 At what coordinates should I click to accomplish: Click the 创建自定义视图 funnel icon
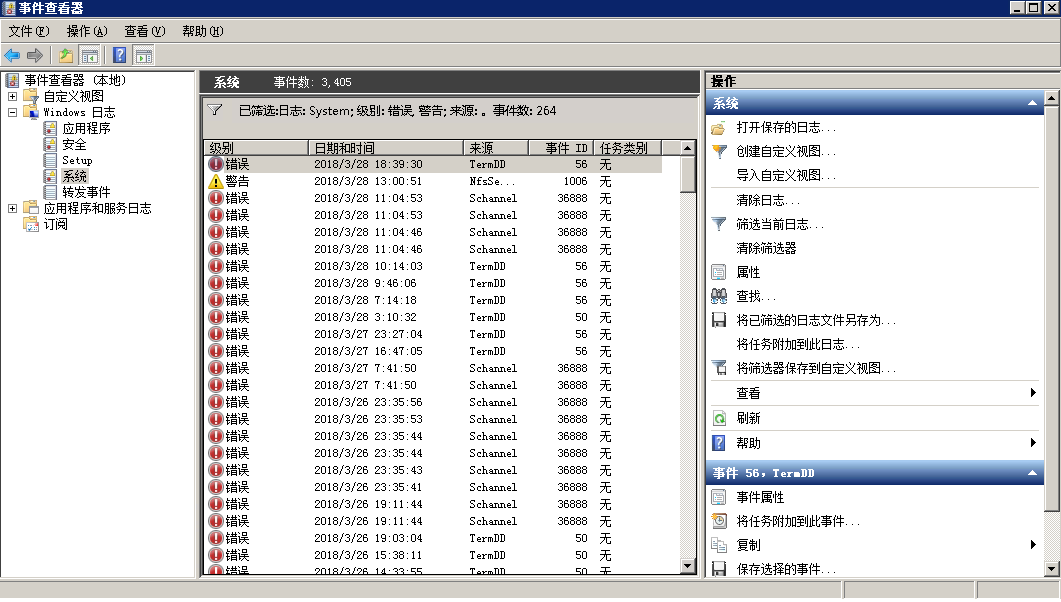(x=717, y=149)
